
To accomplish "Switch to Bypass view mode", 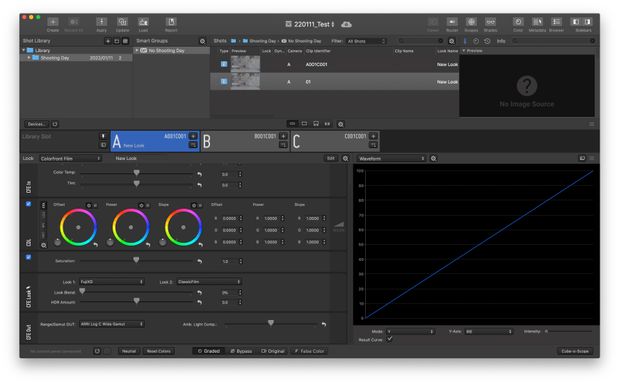I will (x=241, y=351).
